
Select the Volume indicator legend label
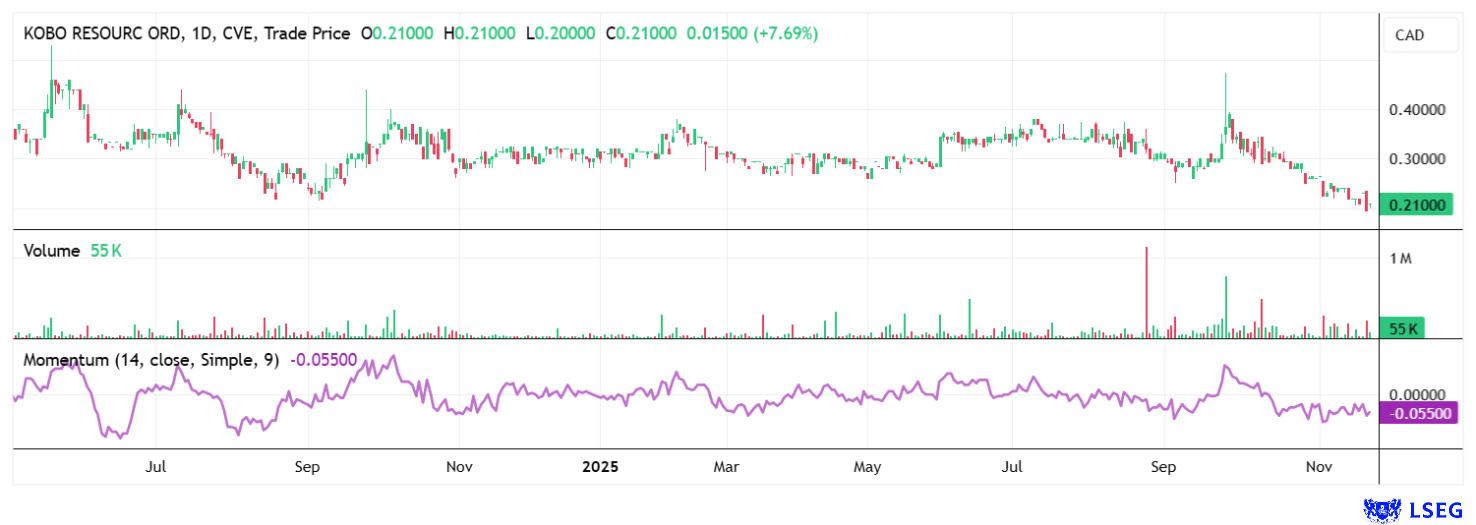(x=51, y=251)
